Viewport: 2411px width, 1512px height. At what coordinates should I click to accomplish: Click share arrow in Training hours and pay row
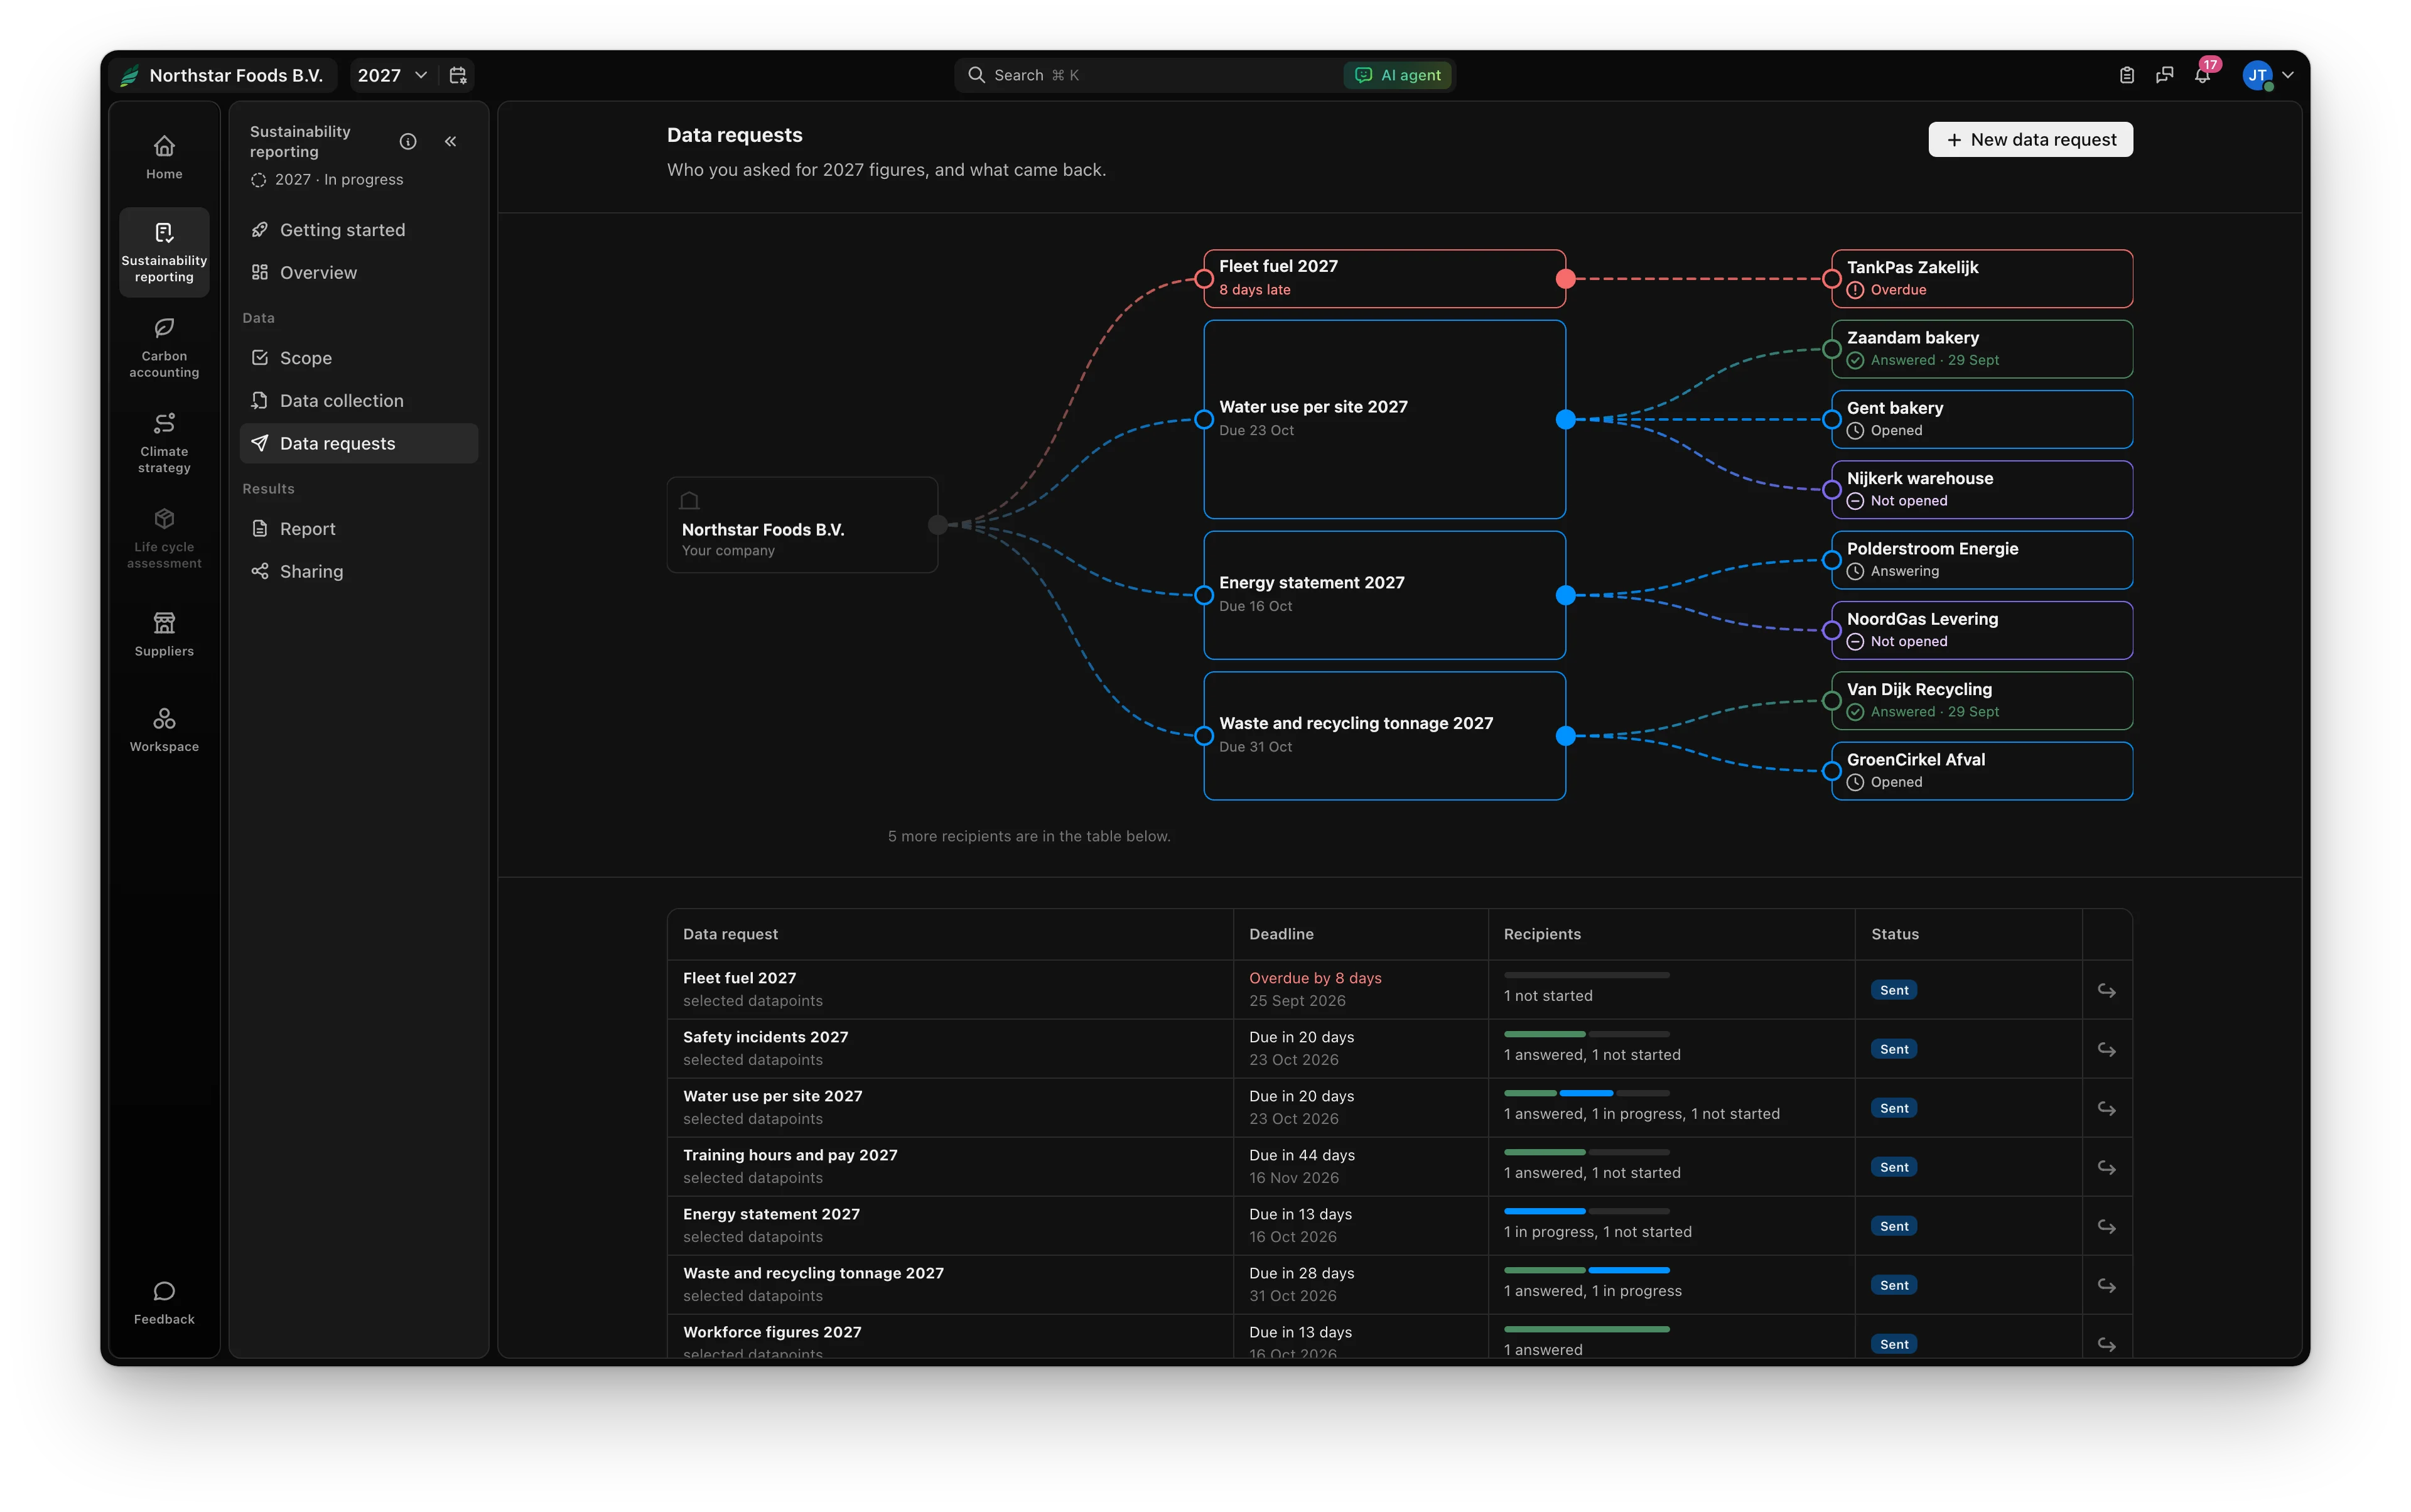point(2107,1167)
